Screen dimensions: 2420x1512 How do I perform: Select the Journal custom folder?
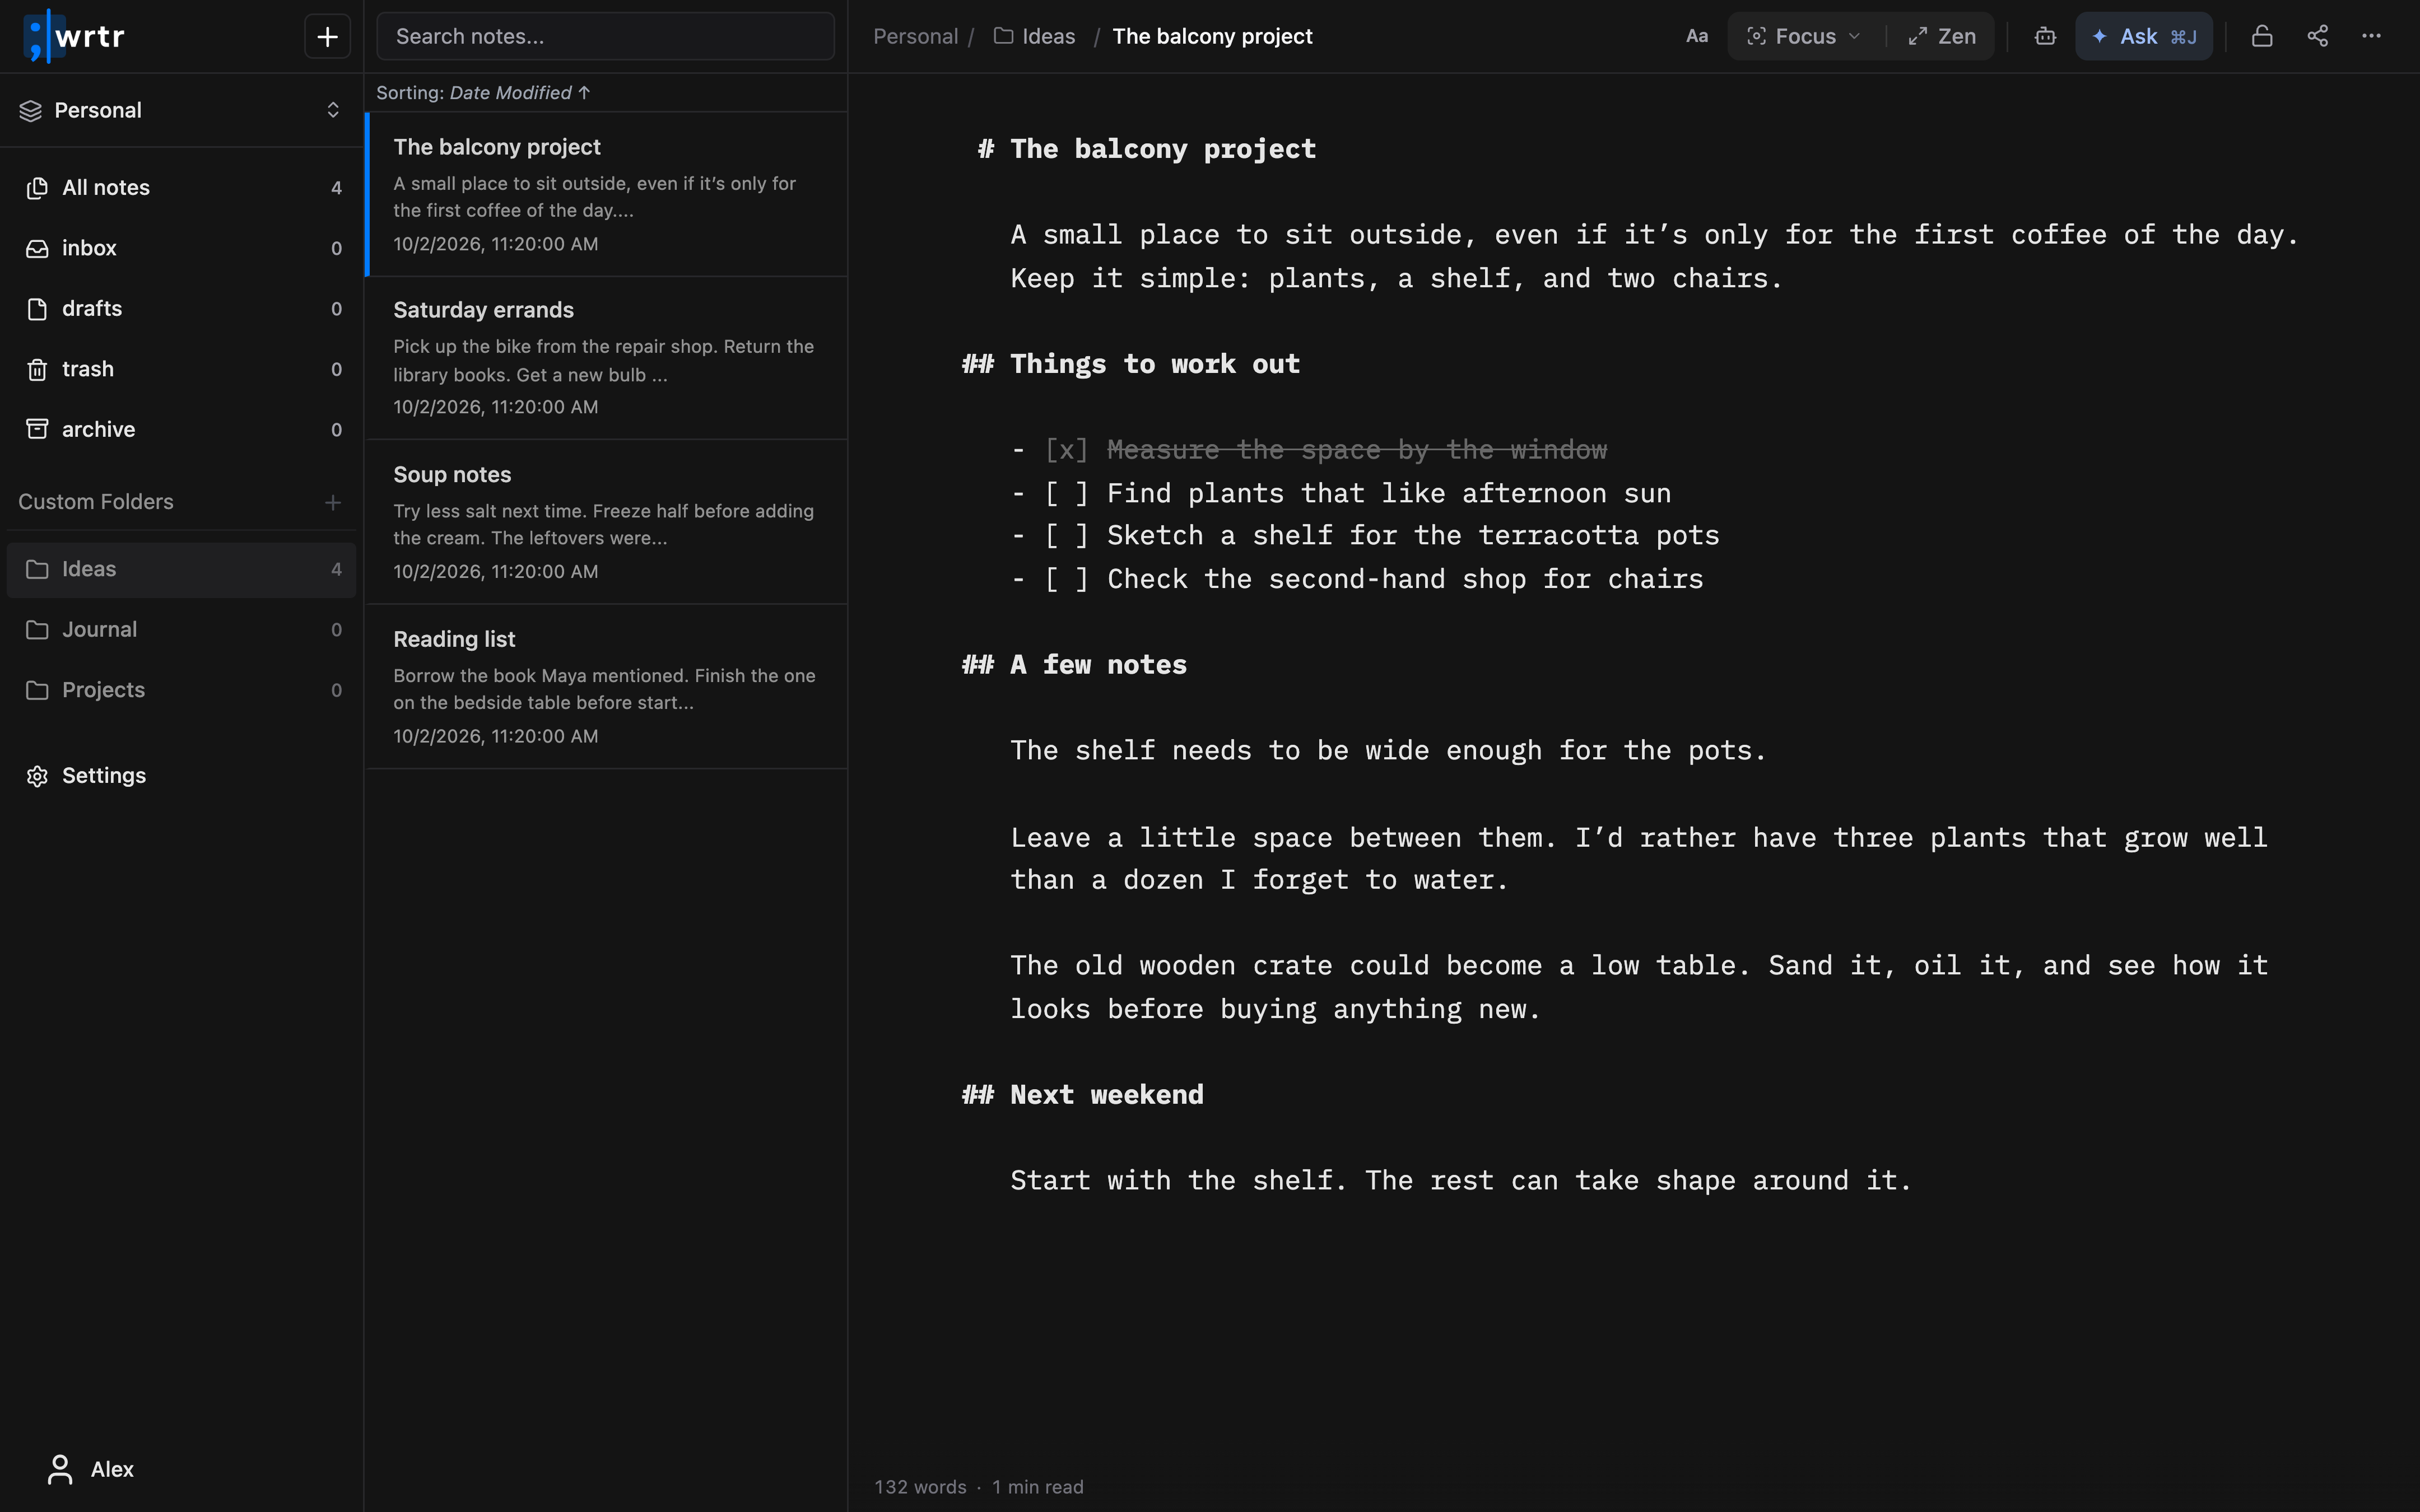(181, 630)
